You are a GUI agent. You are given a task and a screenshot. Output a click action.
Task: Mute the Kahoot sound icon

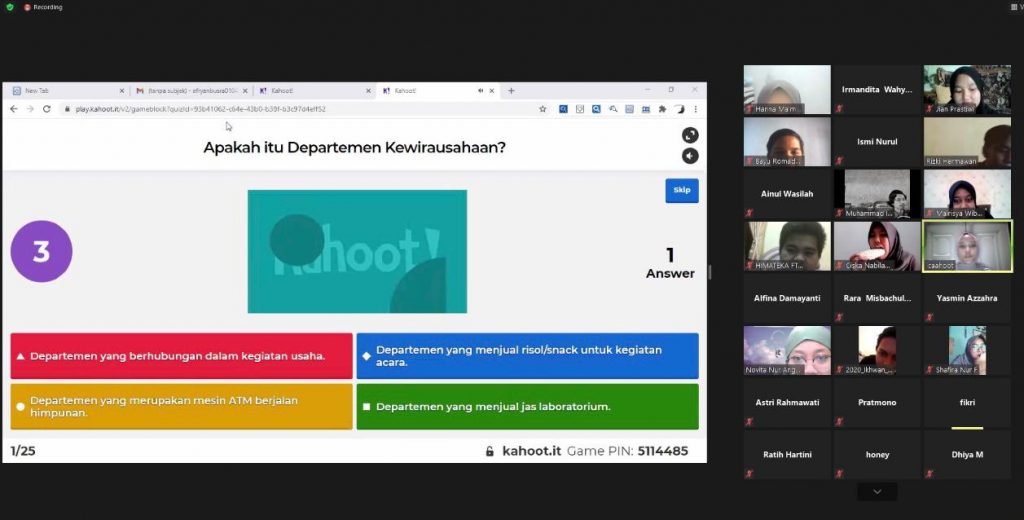(690, 155)
